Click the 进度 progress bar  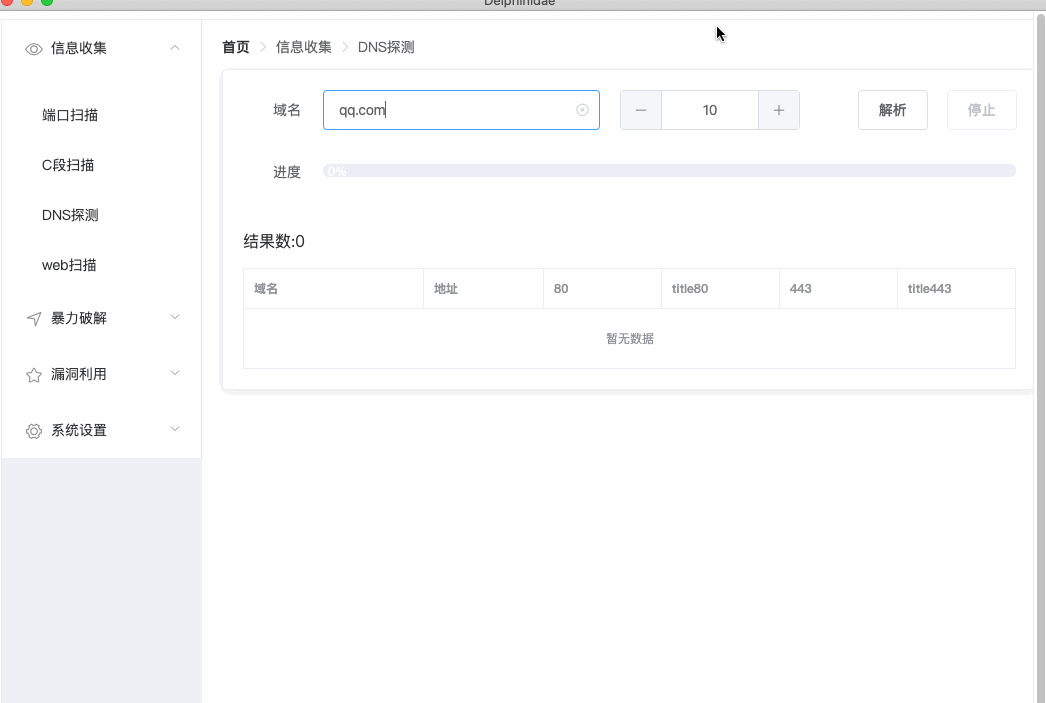tap(668, 171)
